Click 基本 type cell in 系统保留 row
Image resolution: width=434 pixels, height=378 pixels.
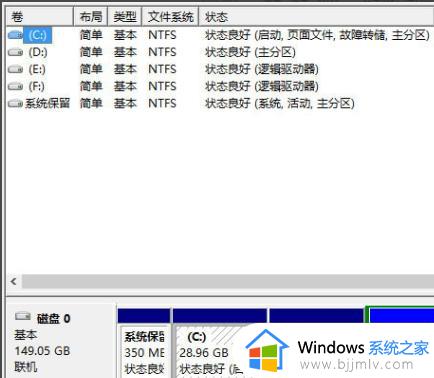[x=125, y=103]
